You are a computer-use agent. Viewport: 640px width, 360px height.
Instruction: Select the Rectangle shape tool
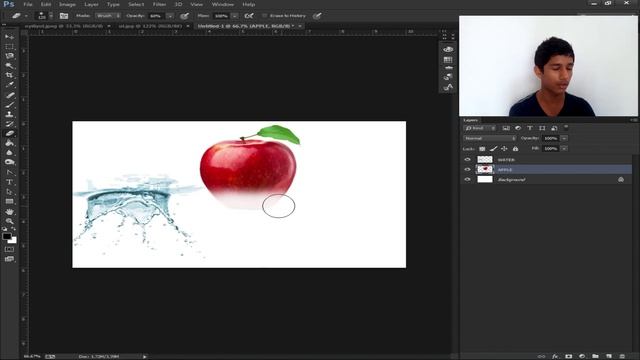(x=9, y=202)
